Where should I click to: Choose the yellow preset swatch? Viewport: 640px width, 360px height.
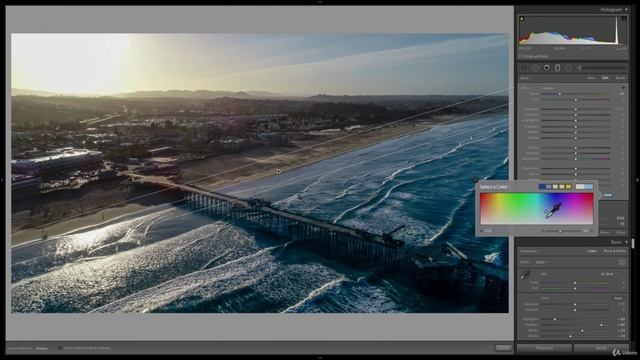(x=569, y=187)
